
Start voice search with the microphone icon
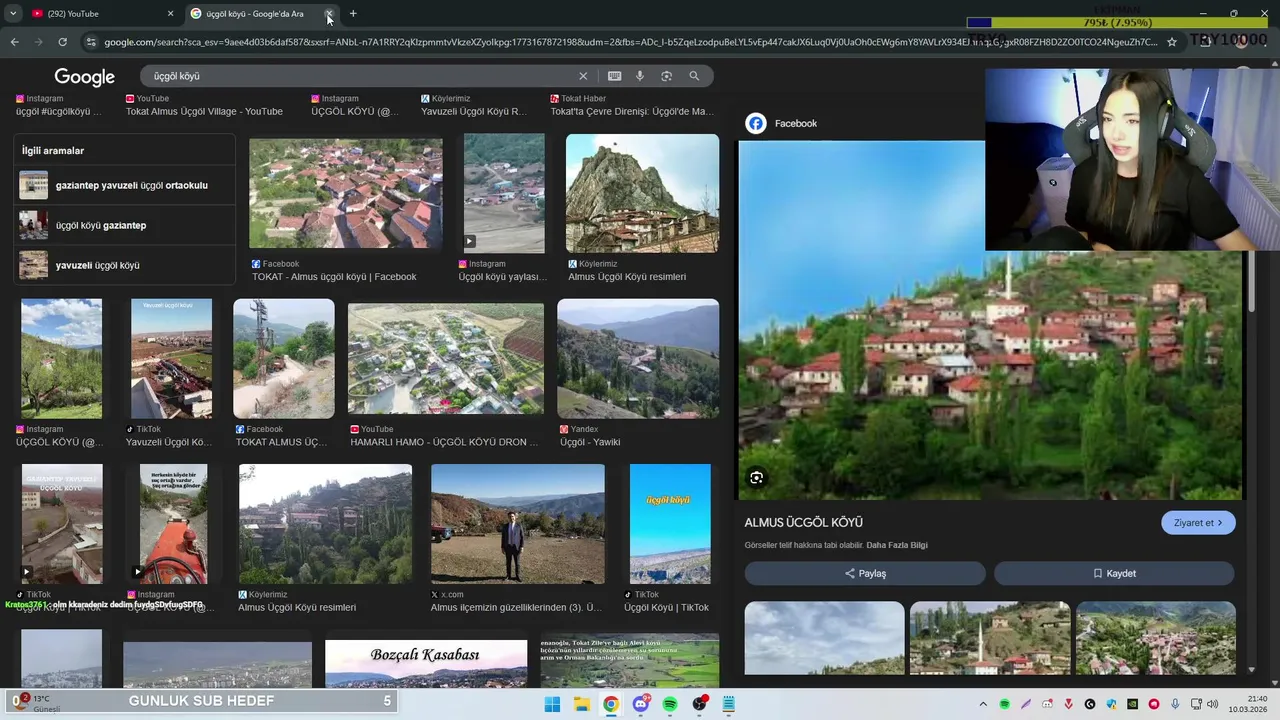[640, 76]
